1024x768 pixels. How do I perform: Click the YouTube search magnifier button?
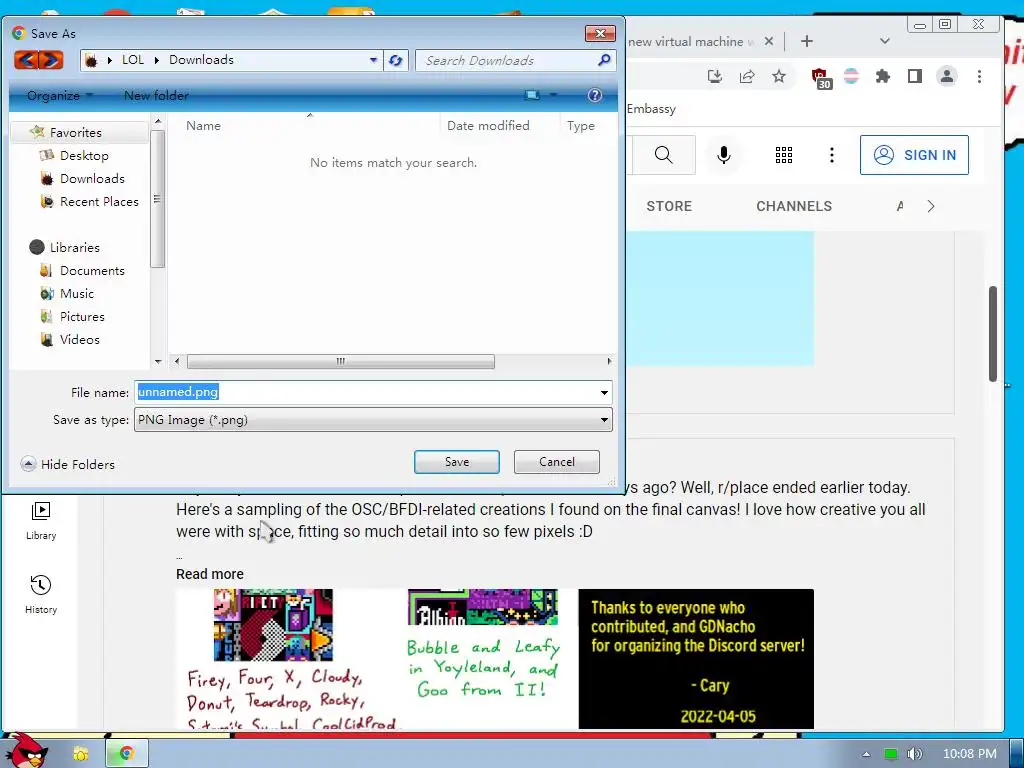pyautogui.click(x=663, y=155)
